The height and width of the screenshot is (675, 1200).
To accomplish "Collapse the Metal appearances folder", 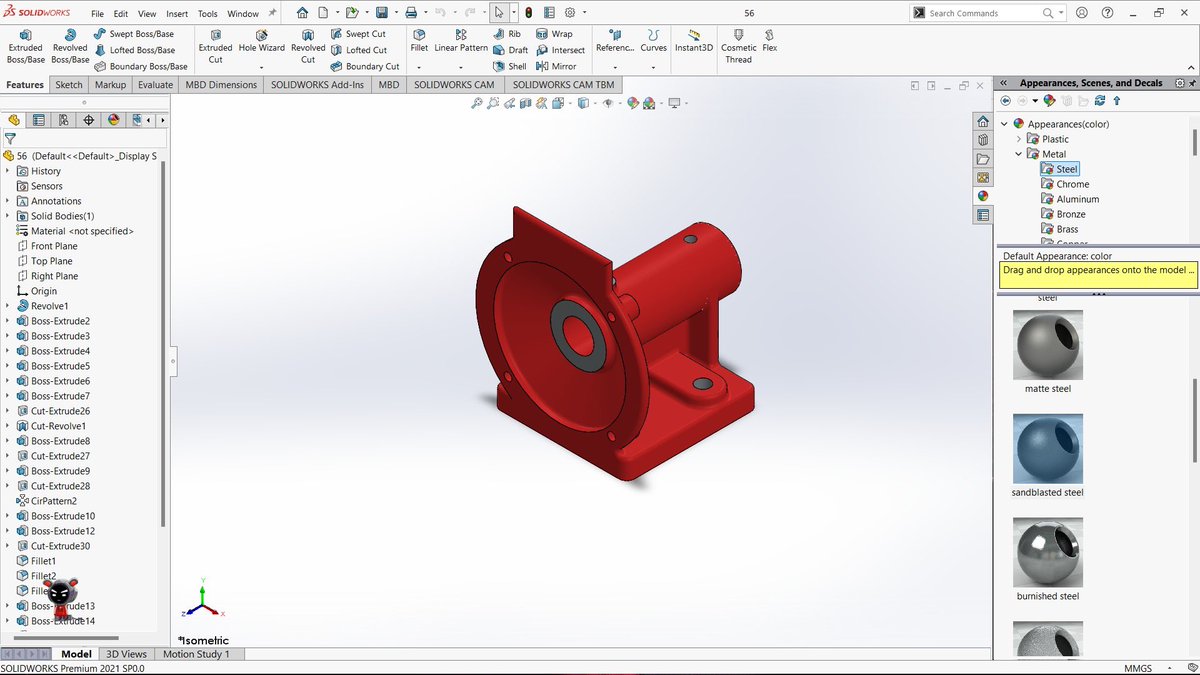I will [x=1018, y=153].
